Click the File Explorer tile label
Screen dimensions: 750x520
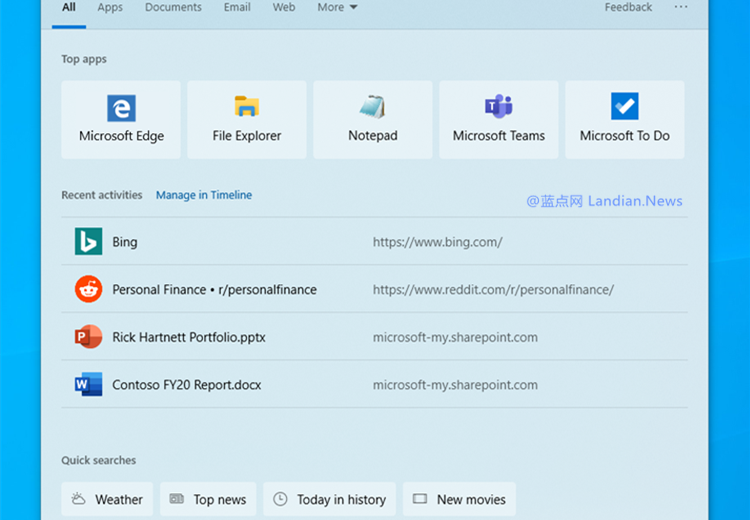(x=247, y=136)
